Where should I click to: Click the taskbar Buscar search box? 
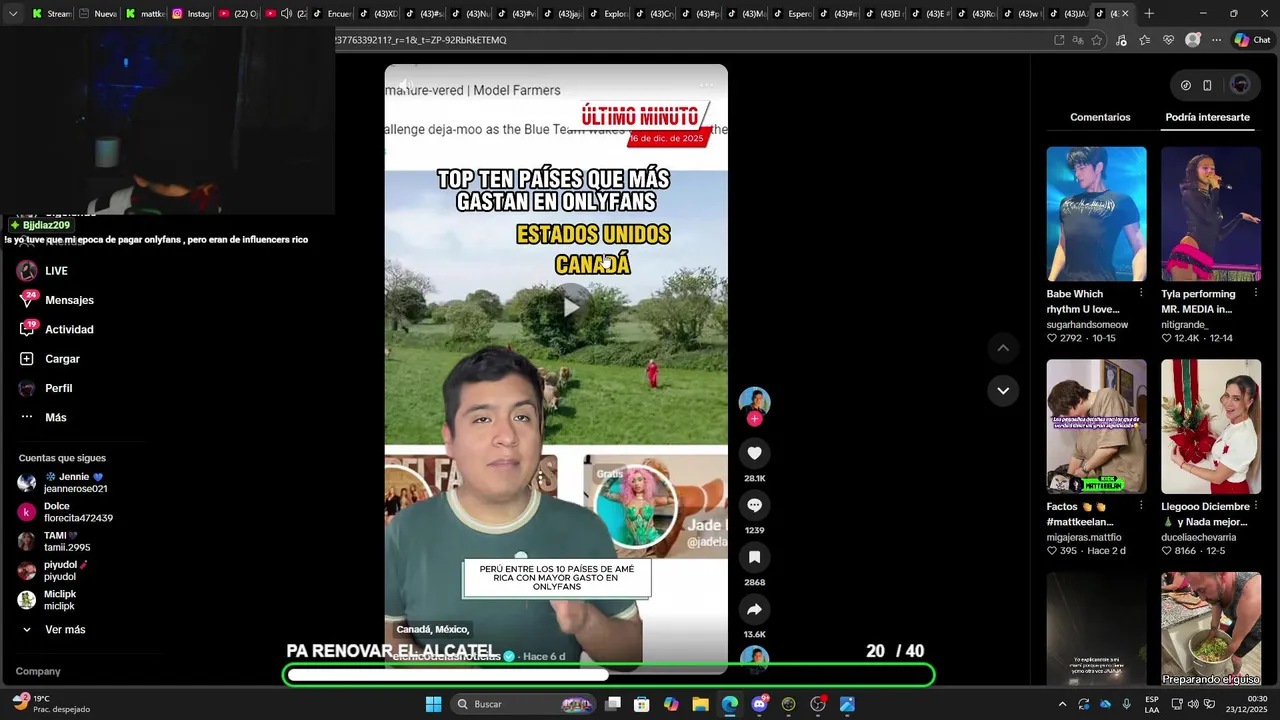(x=524, y=704)
